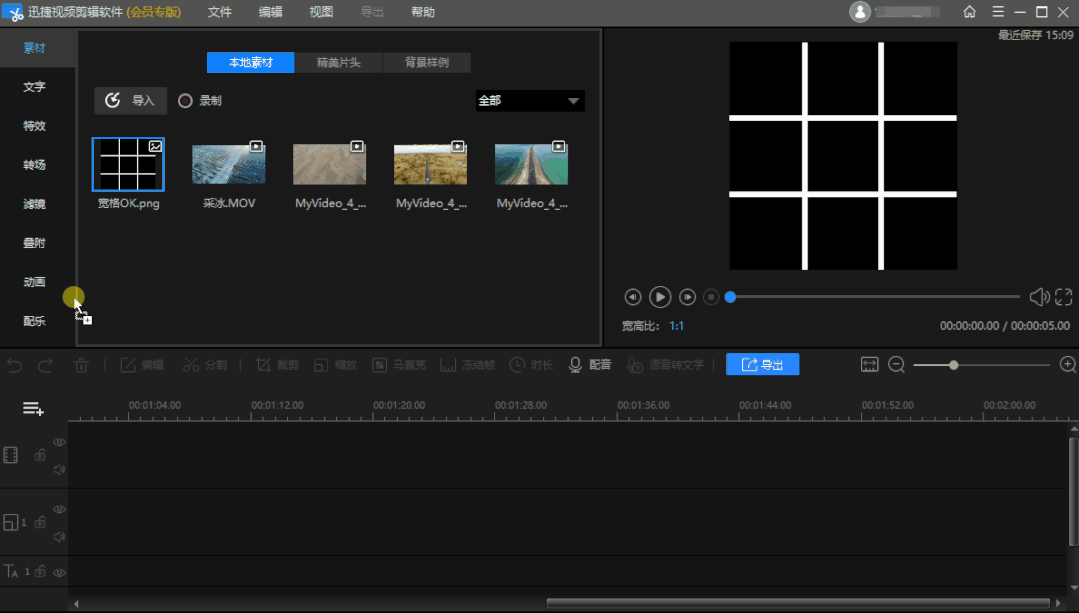Viewport: 1079px width, 613px height.
Task: Toggle lock on the text track
Action: tap(40, 572)
